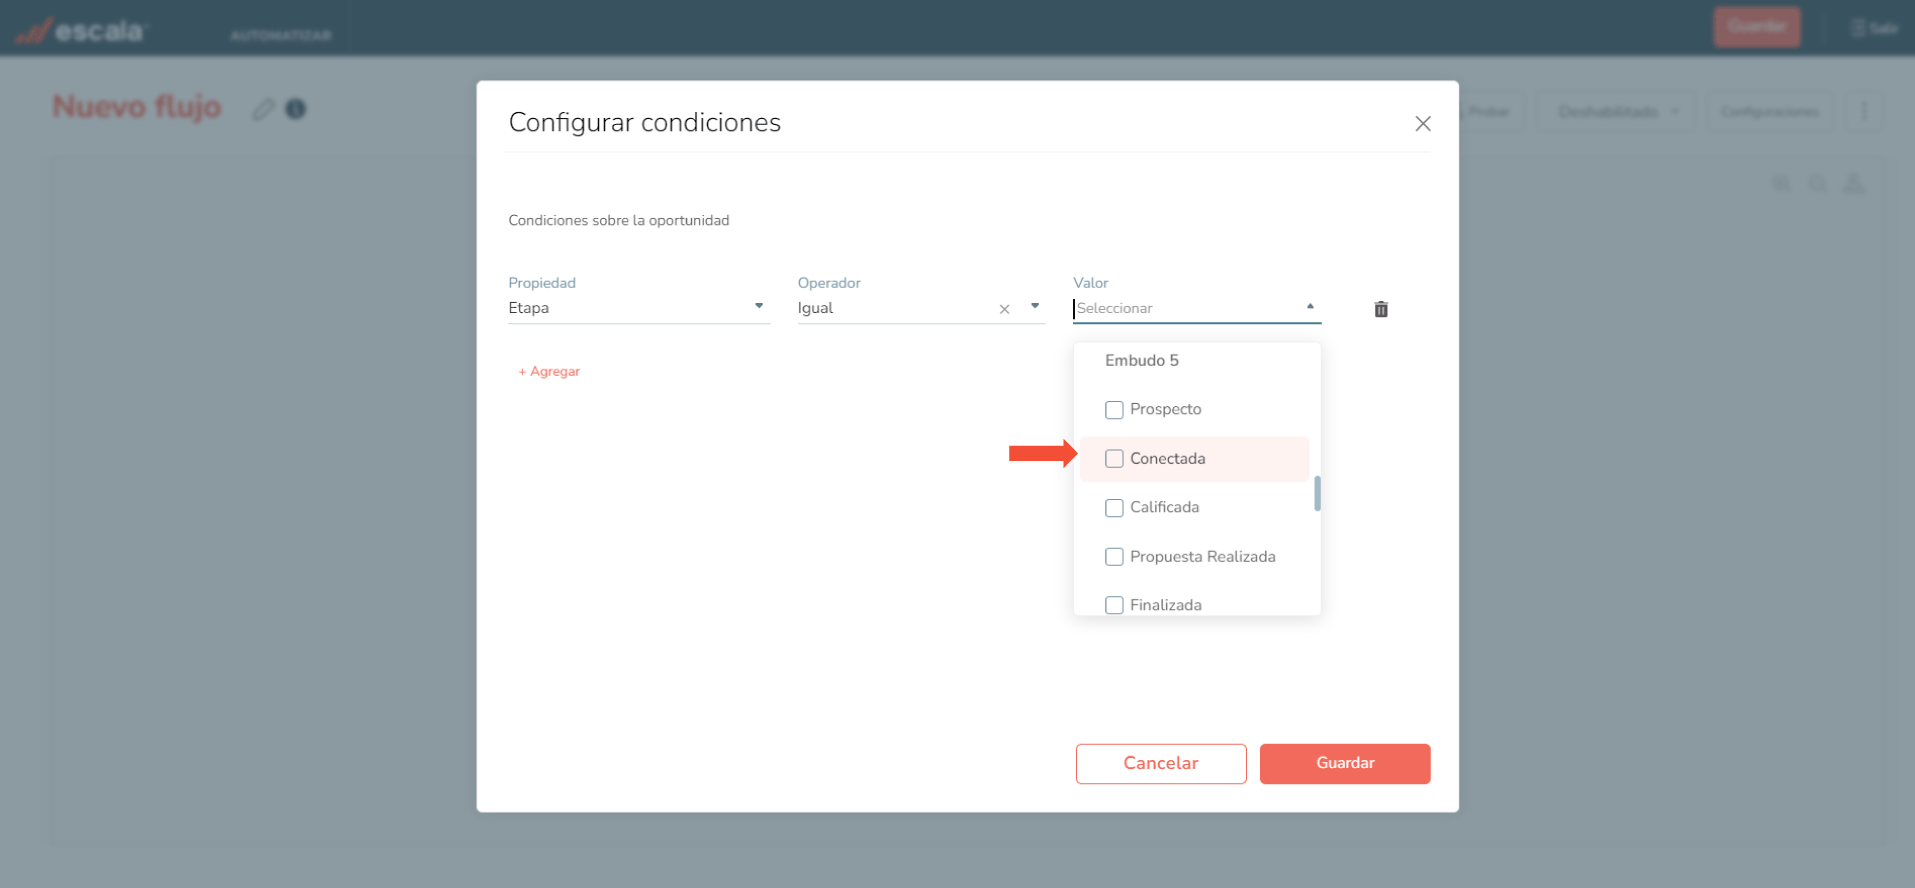Screen dimensions: 1915x888
Task: Click the pencil icon beside Nuevo flujo
Action: (263, 109)
